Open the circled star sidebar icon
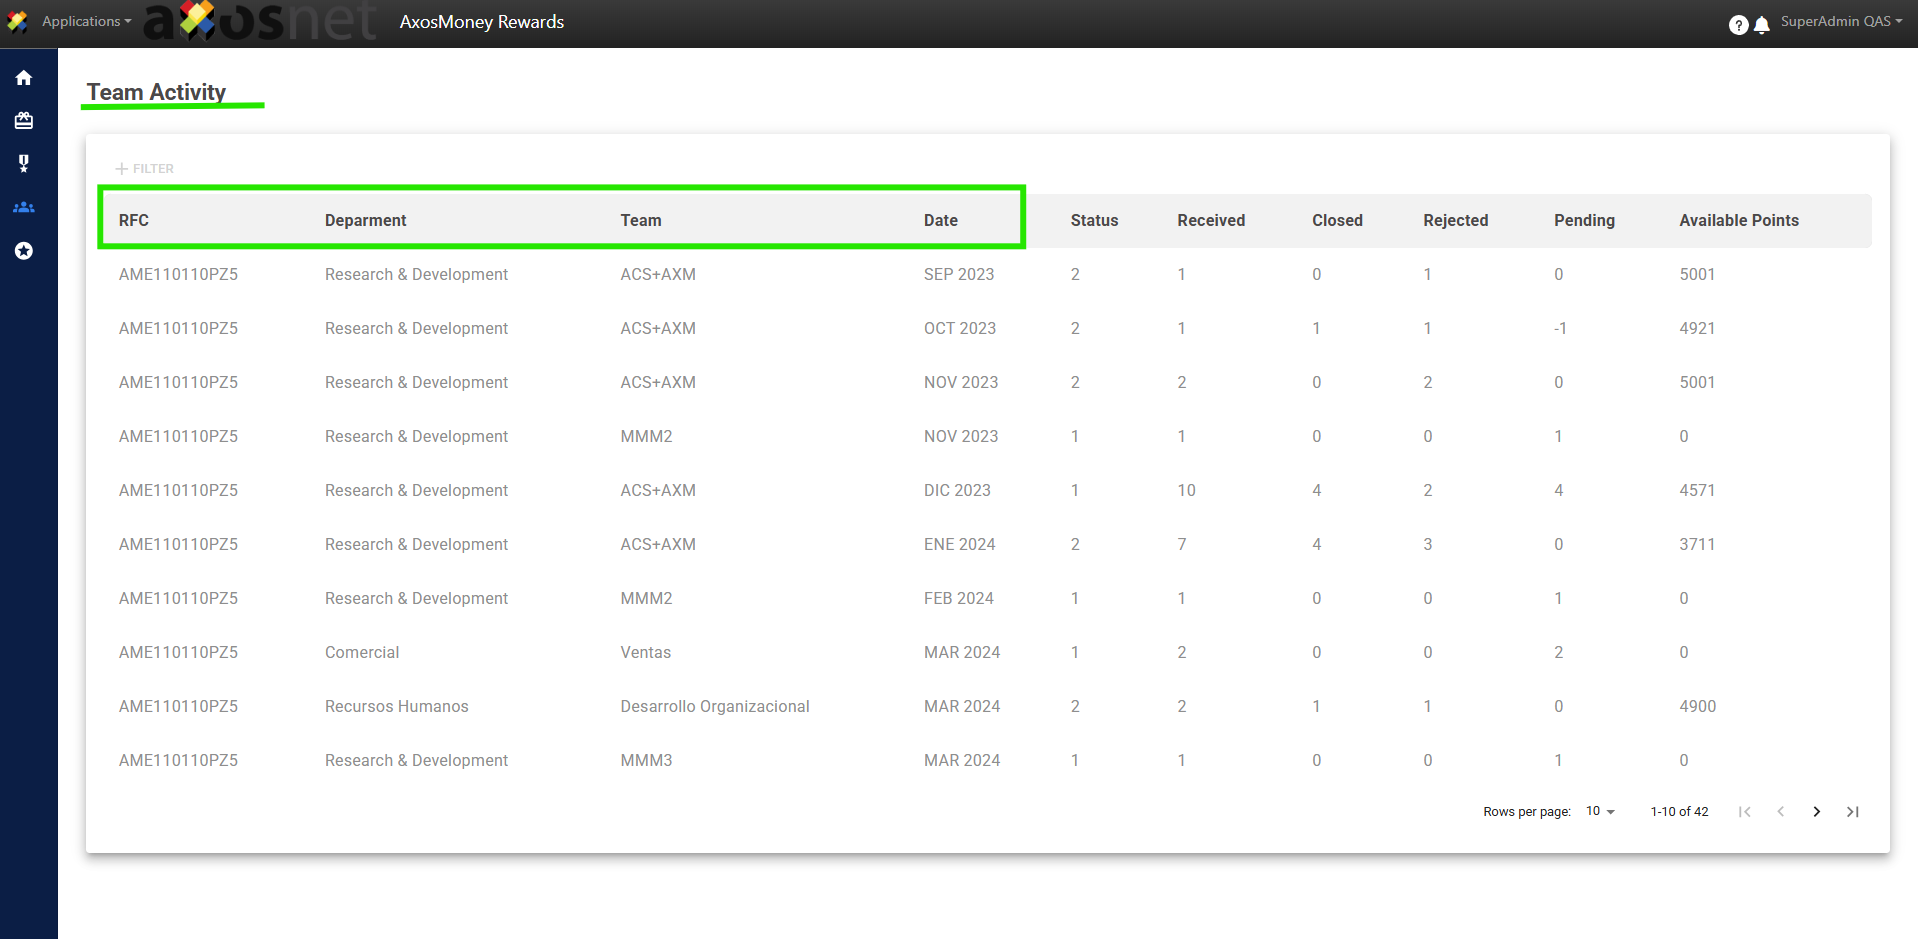 pos(24,251)
